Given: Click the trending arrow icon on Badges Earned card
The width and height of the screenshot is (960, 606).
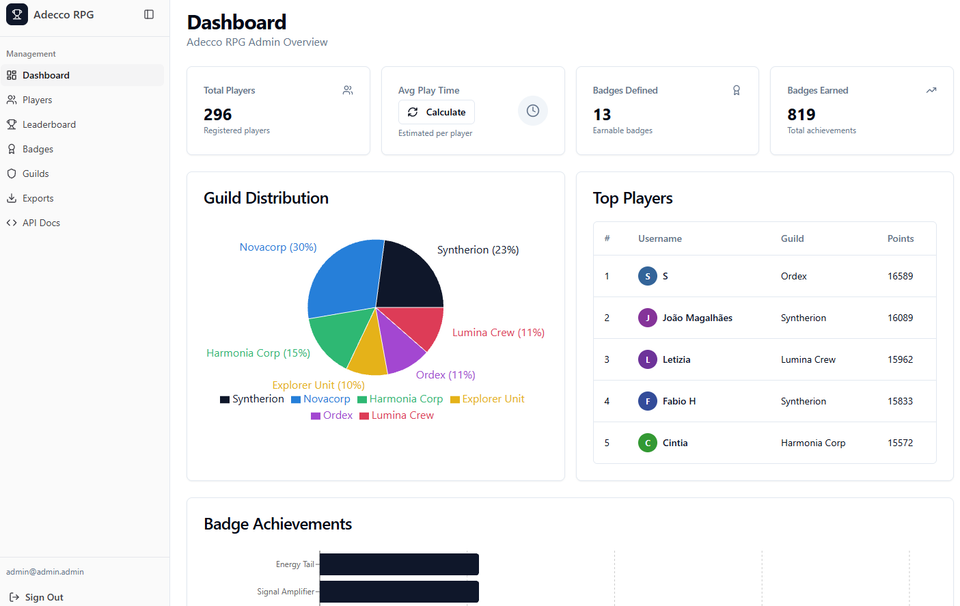Looking at the screenshot, I should pyautogui.click(x=931, y=90).
